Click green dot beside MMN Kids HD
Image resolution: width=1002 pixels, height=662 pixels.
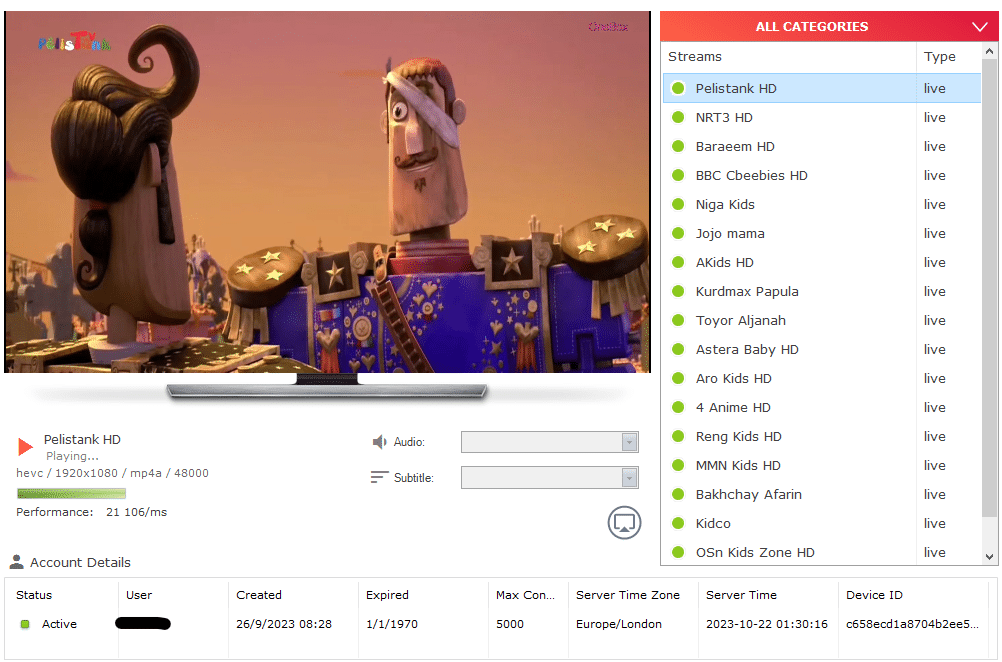678,465
